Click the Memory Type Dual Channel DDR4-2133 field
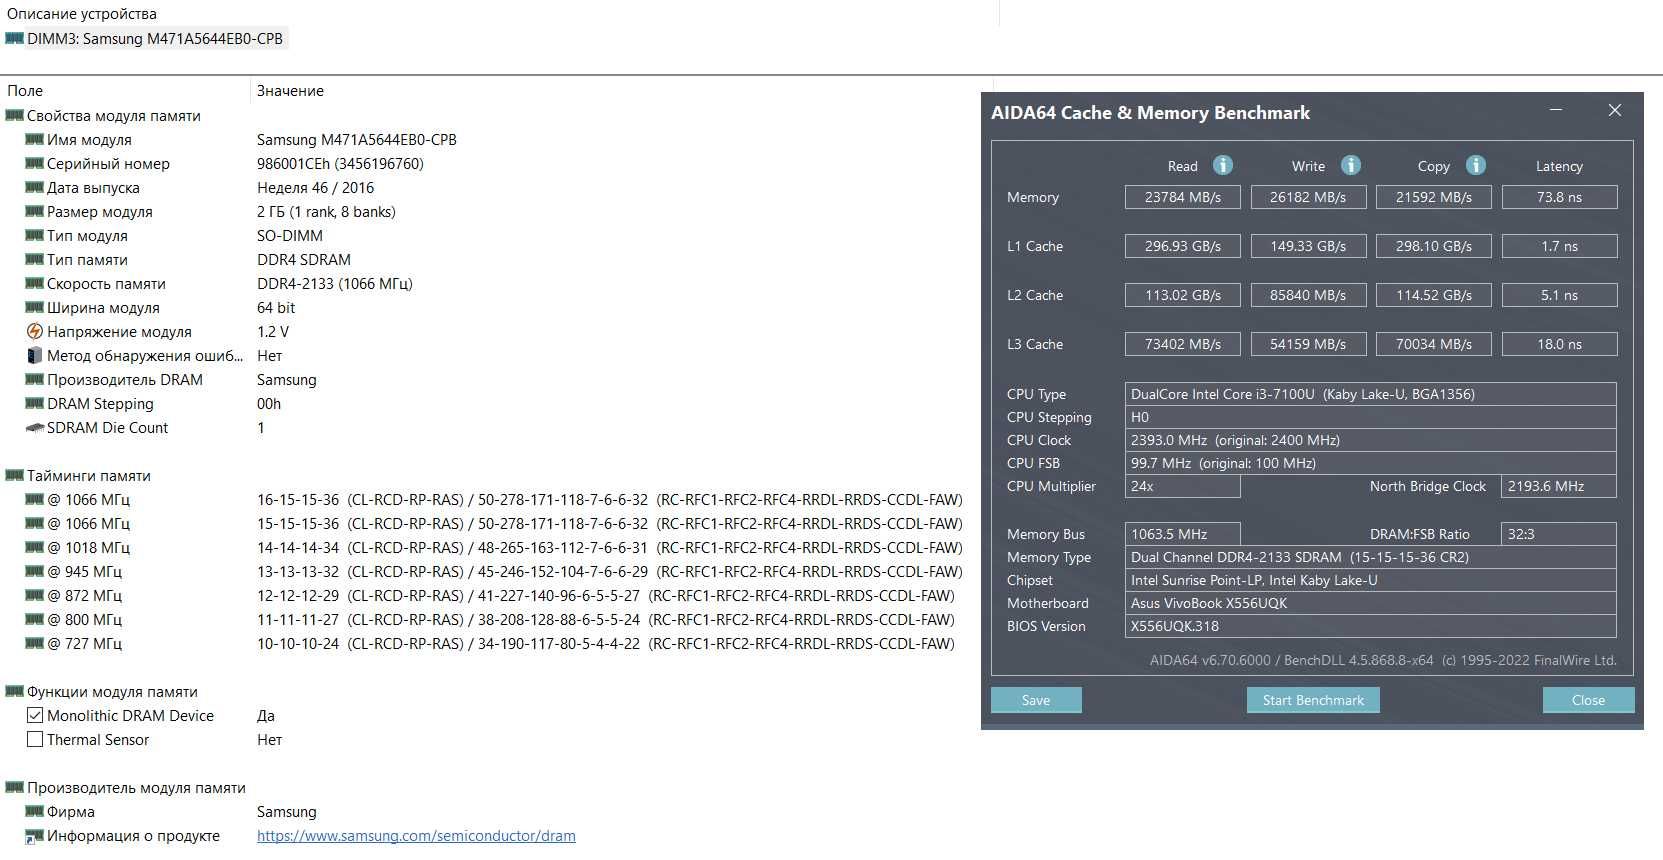 [x=1371, y=557]
